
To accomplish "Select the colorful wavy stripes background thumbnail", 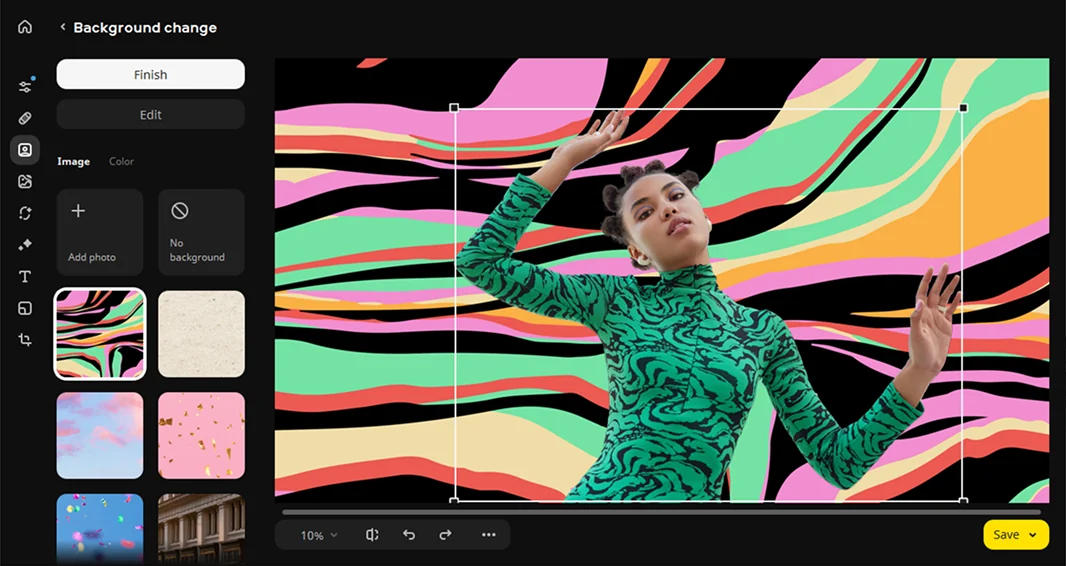I will [x=100, y=334].
